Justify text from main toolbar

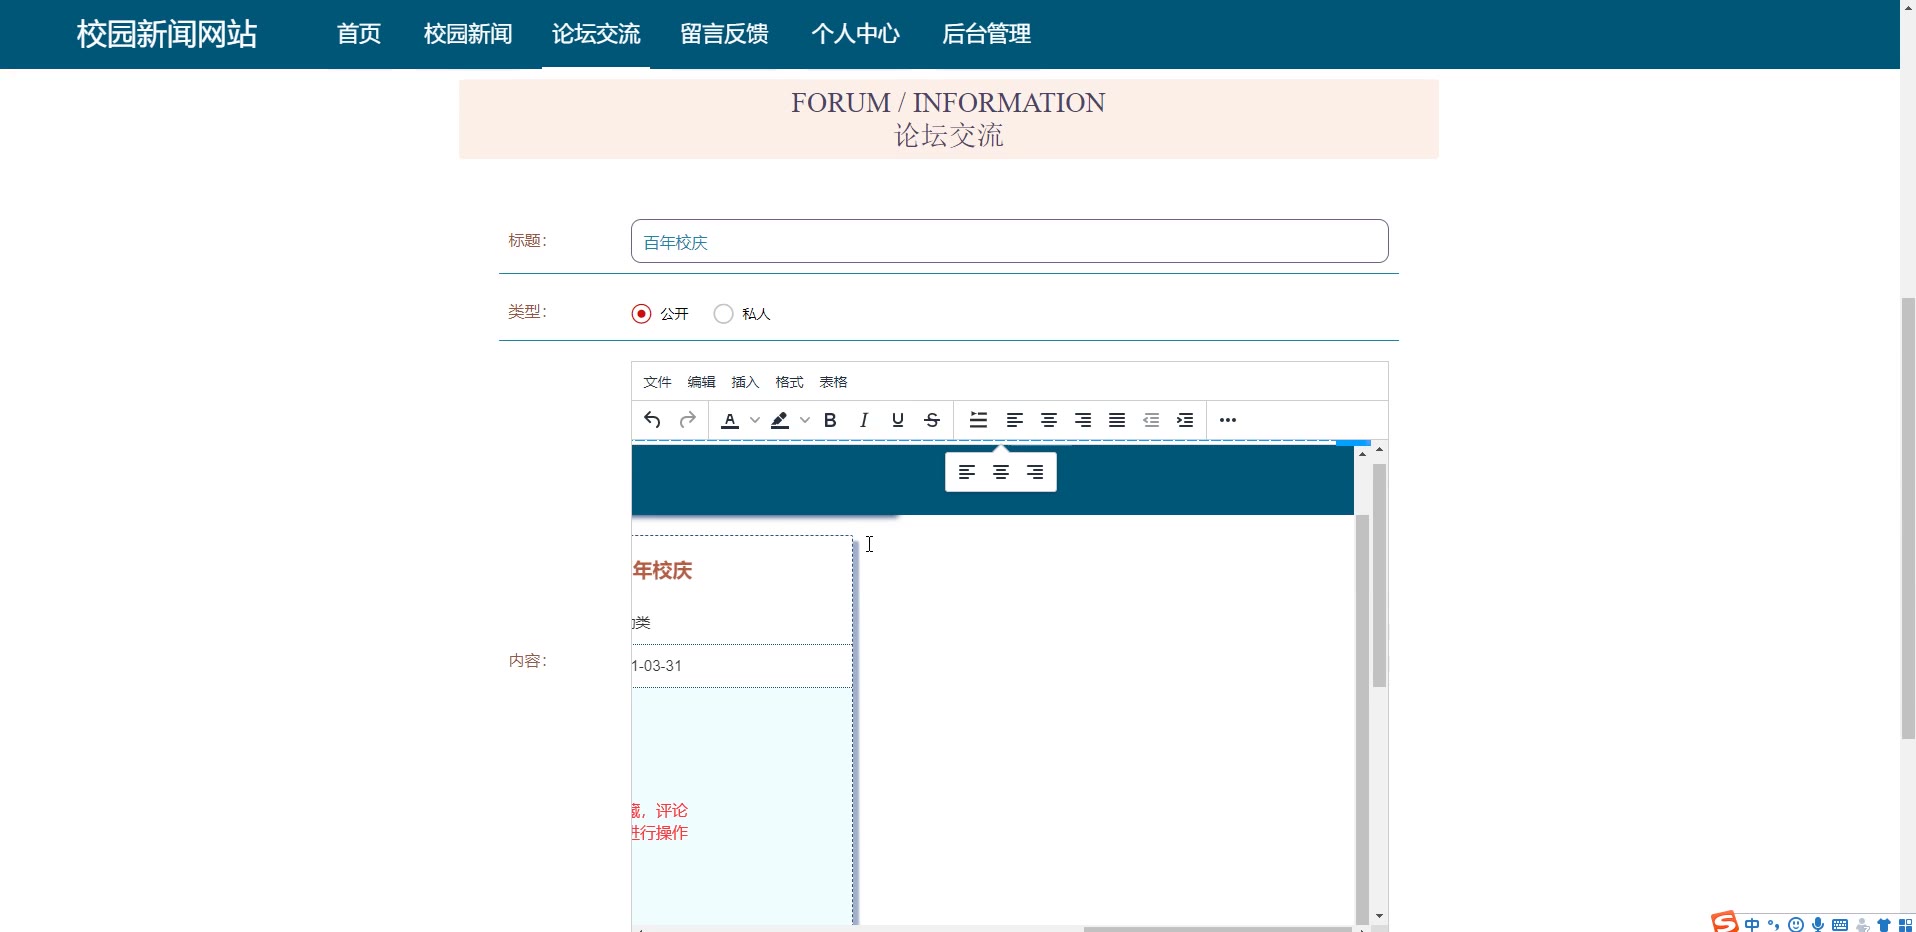[x=1117, y=420]
